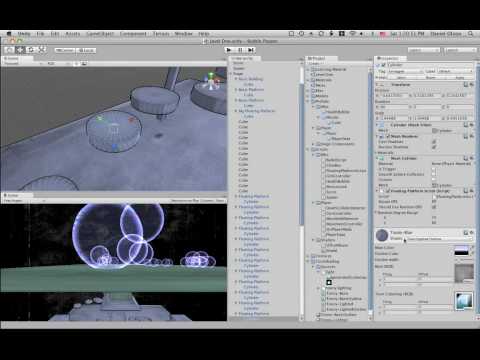
Task: Toggle the Local orientation button
Action: [x=86, y=50]
